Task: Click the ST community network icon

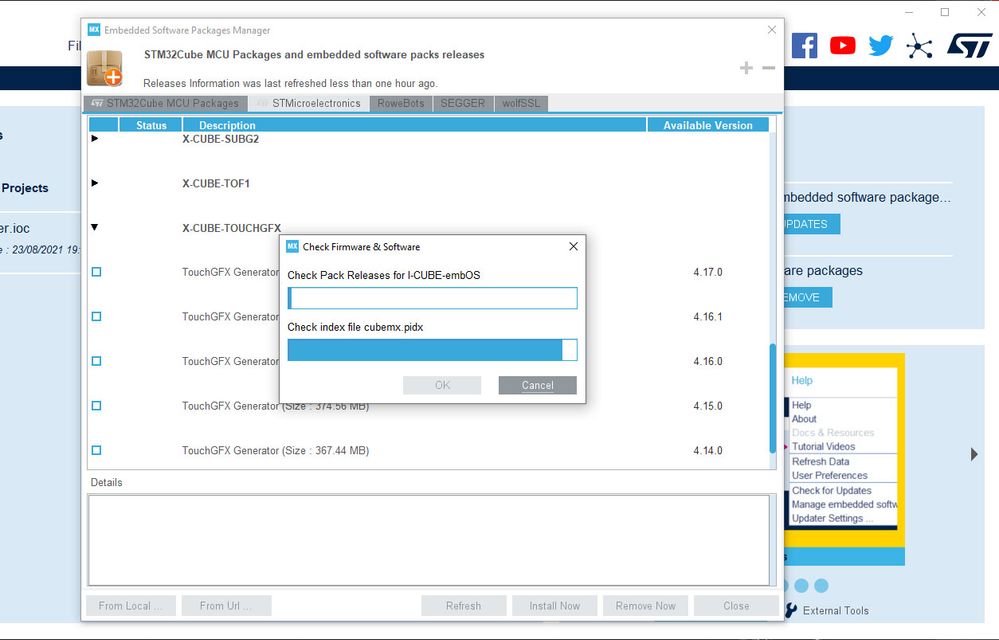Action: click(919, 46)
